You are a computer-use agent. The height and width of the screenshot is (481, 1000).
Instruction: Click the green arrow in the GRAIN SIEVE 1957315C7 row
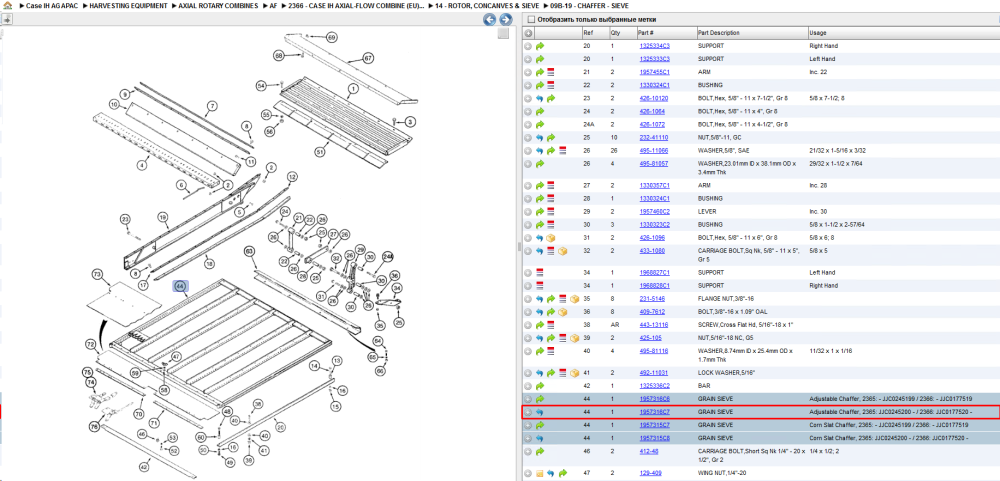(540, 425)
